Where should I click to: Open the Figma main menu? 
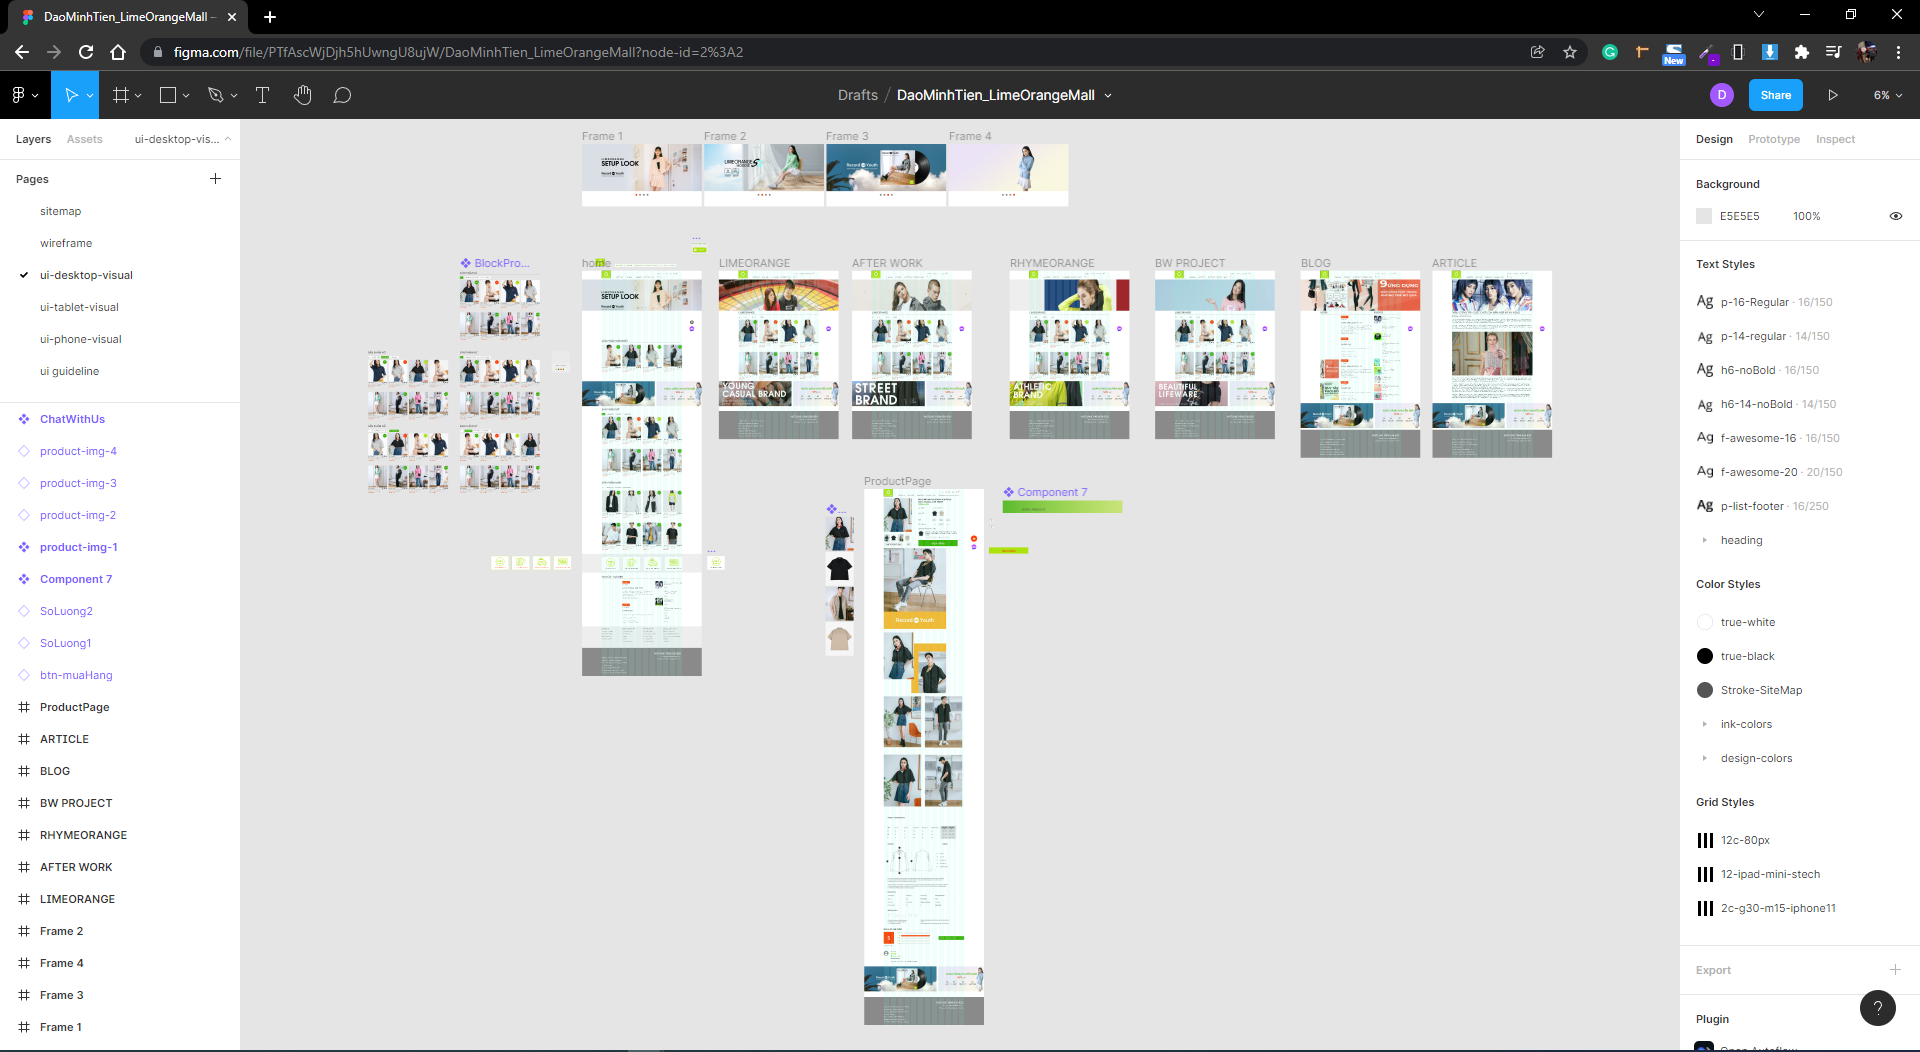(23, 95)
